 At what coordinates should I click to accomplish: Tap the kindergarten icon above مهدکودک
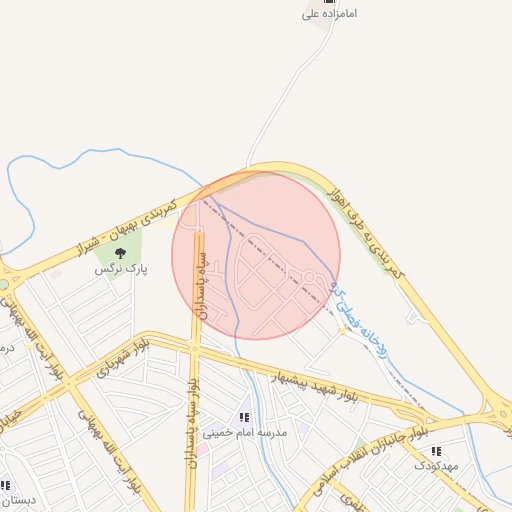point(436,451)
